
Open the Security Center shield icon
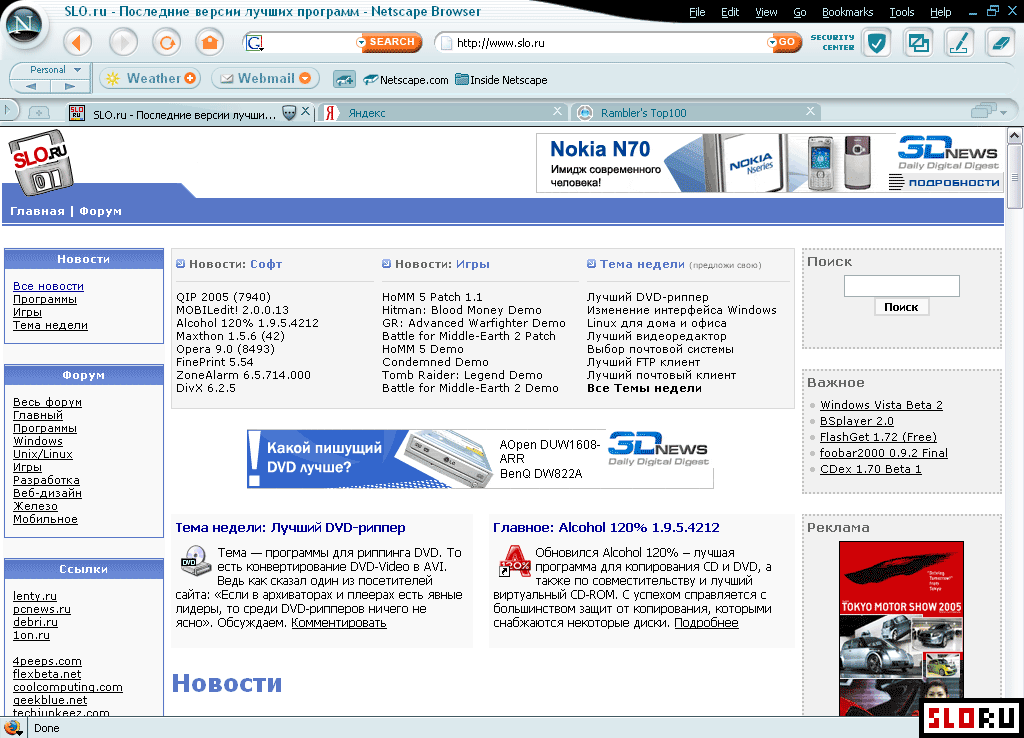[877, 42]
